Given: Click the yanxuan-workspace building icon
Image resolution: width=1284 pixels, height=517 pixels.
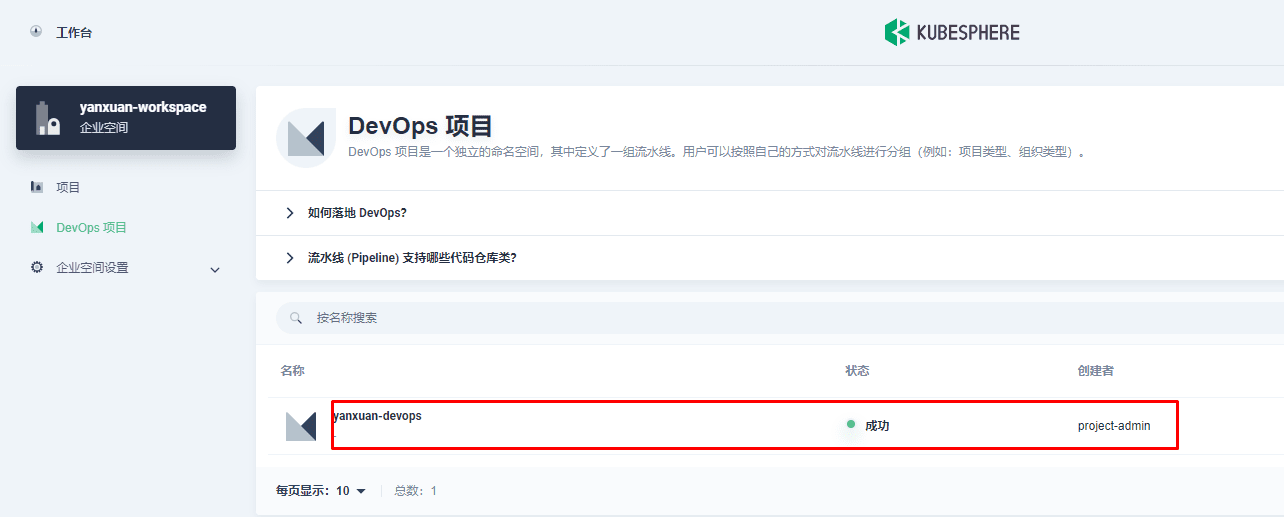Looking at the screenshot, I should coord(48,118).
